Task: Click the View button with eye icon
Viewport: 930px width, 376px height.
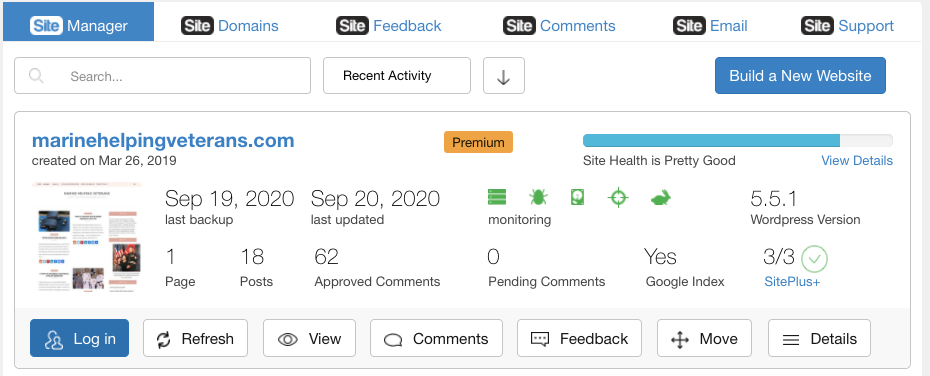Action: [310, 339]
